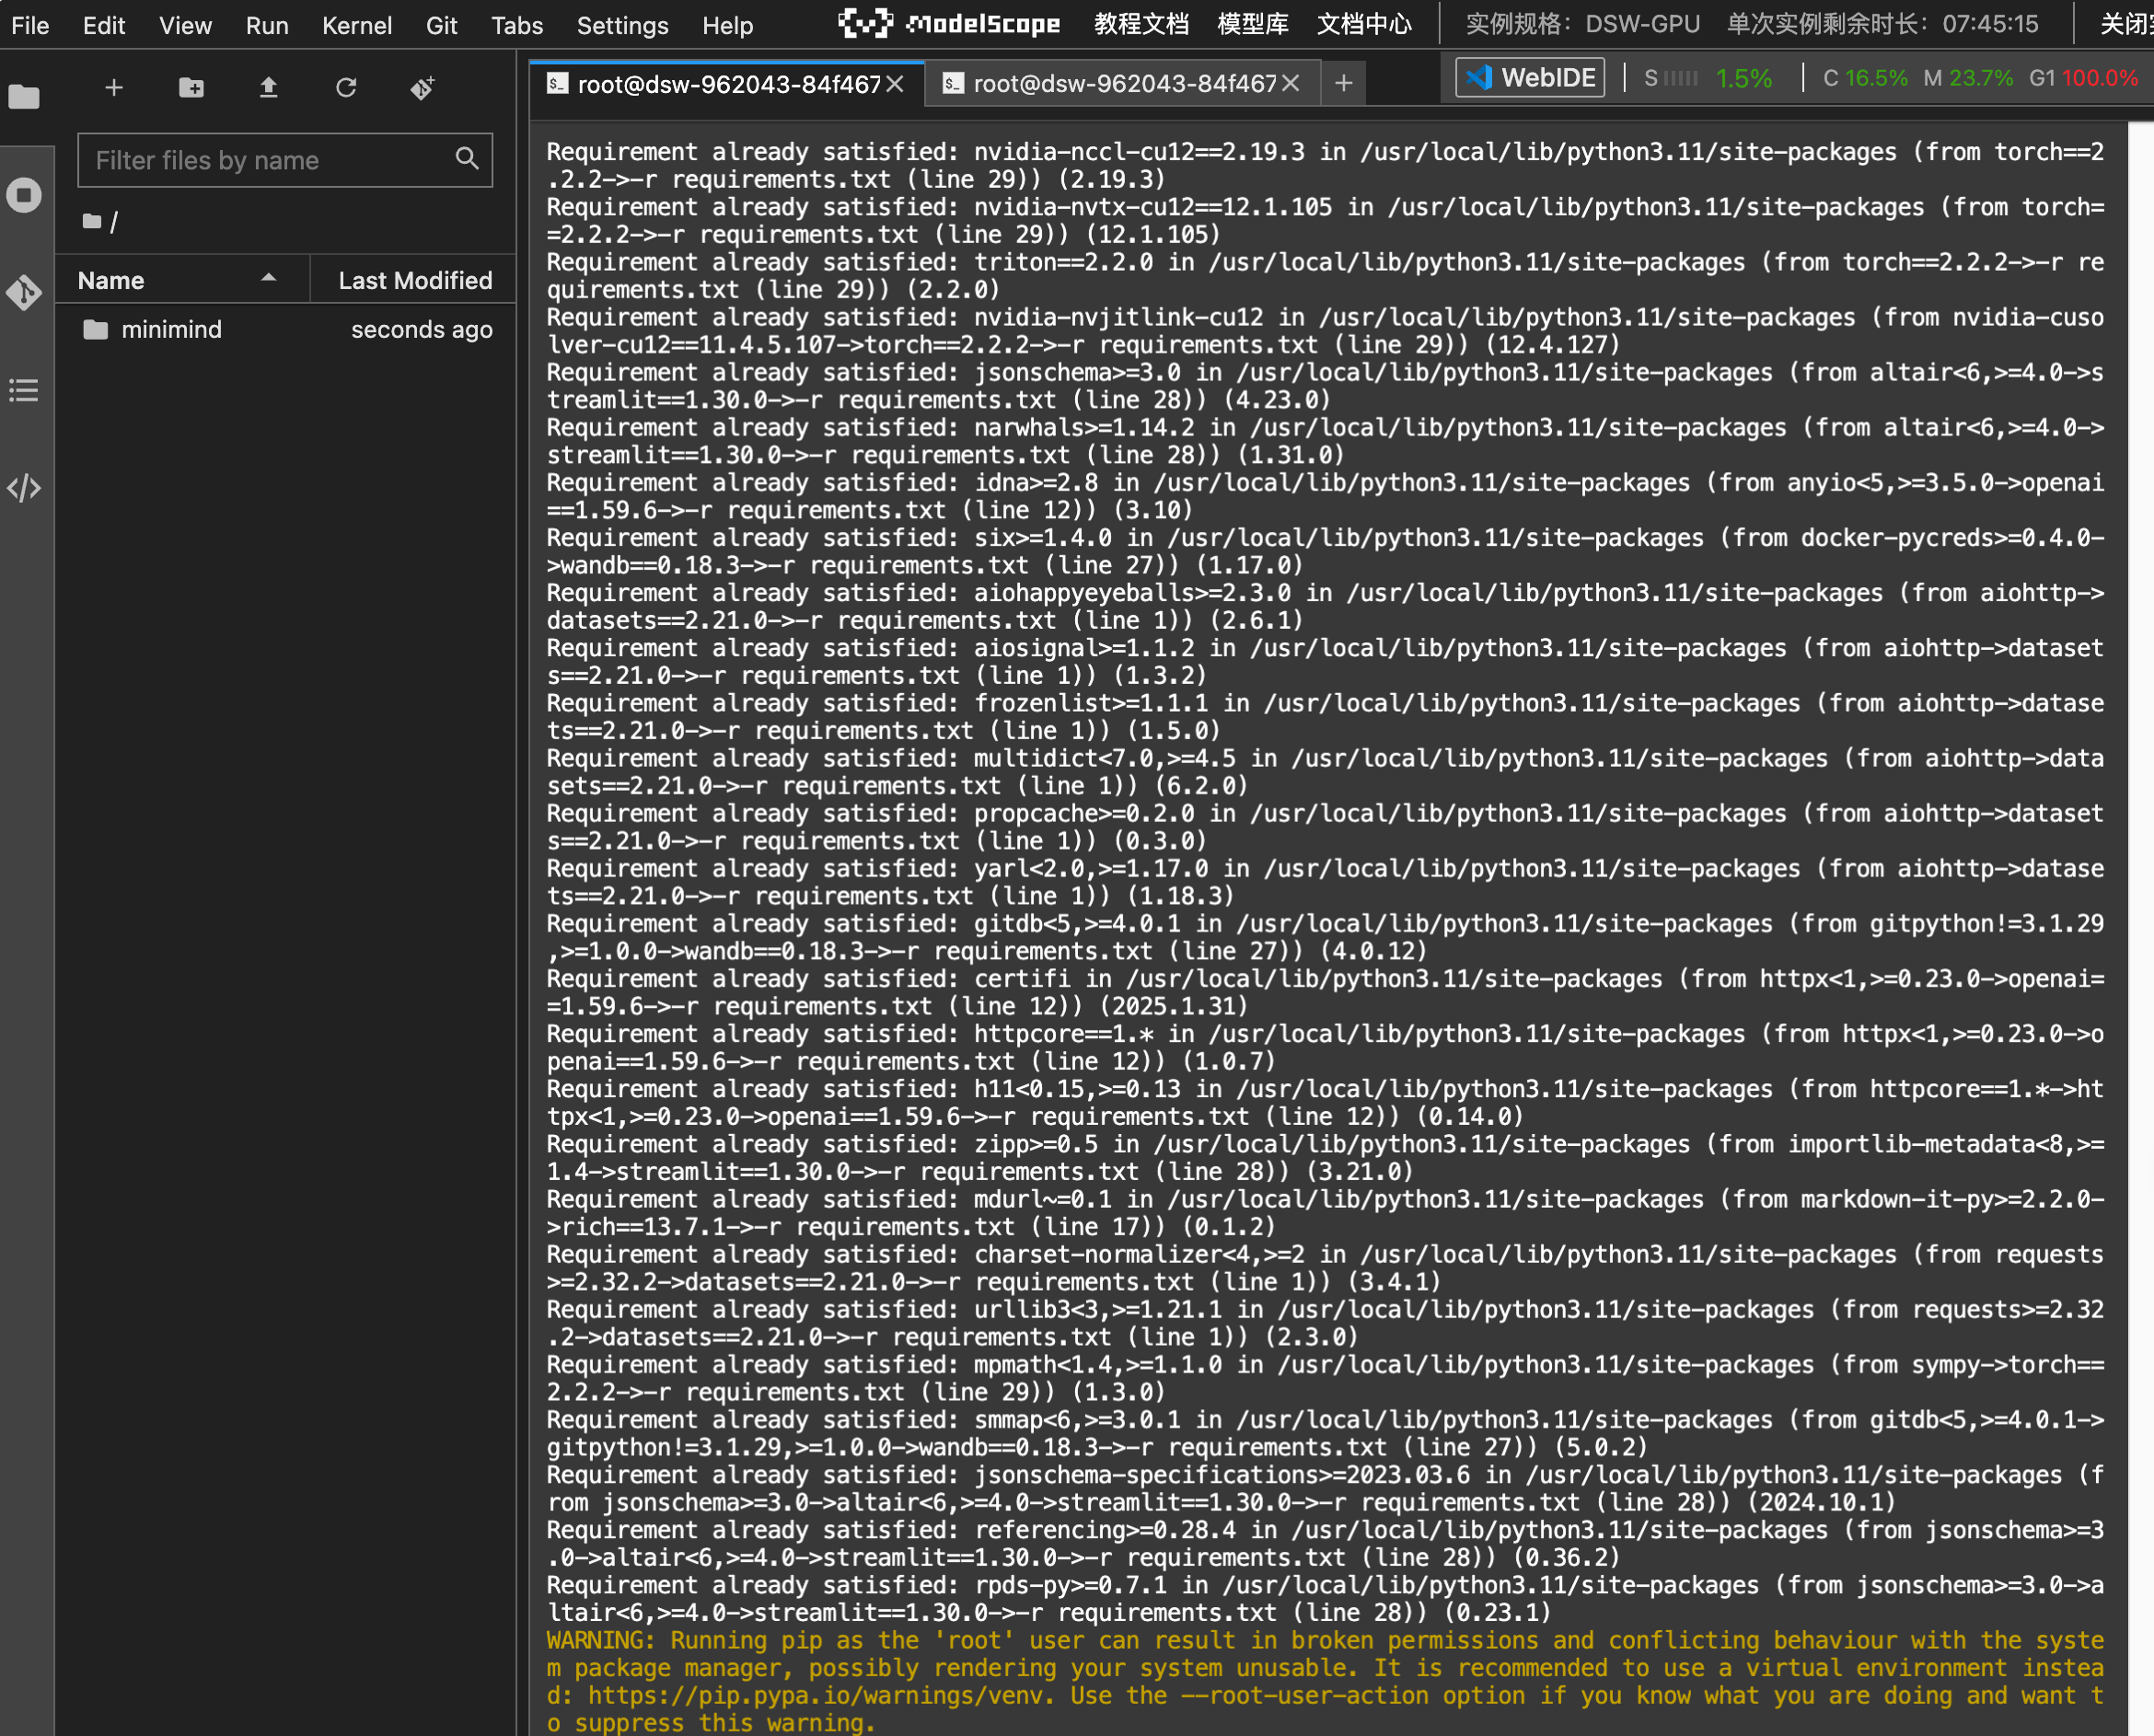Refresh the file list
The image size is (2154, 1736).
346,88
